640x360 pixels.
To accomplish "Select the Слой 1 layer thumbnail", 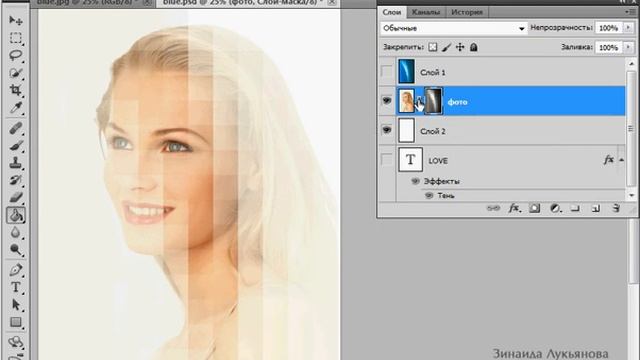I will (x=406, y=71).
